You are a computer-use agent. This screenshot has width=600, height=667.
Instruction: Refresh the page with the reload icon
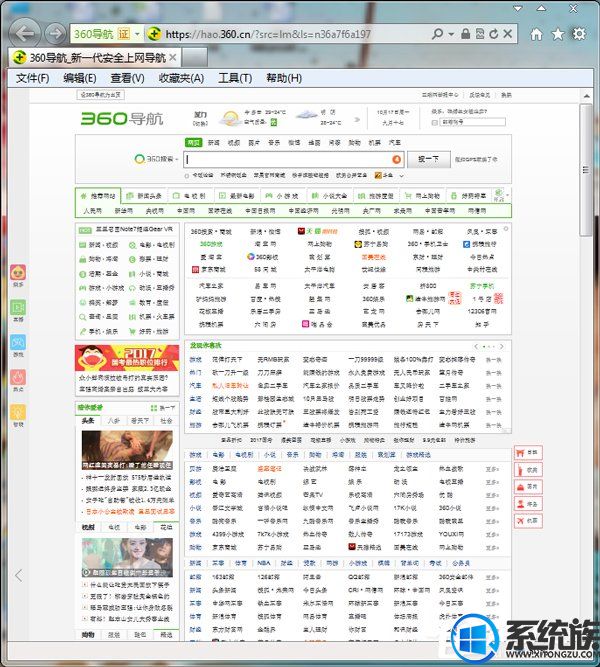point(494,34)
